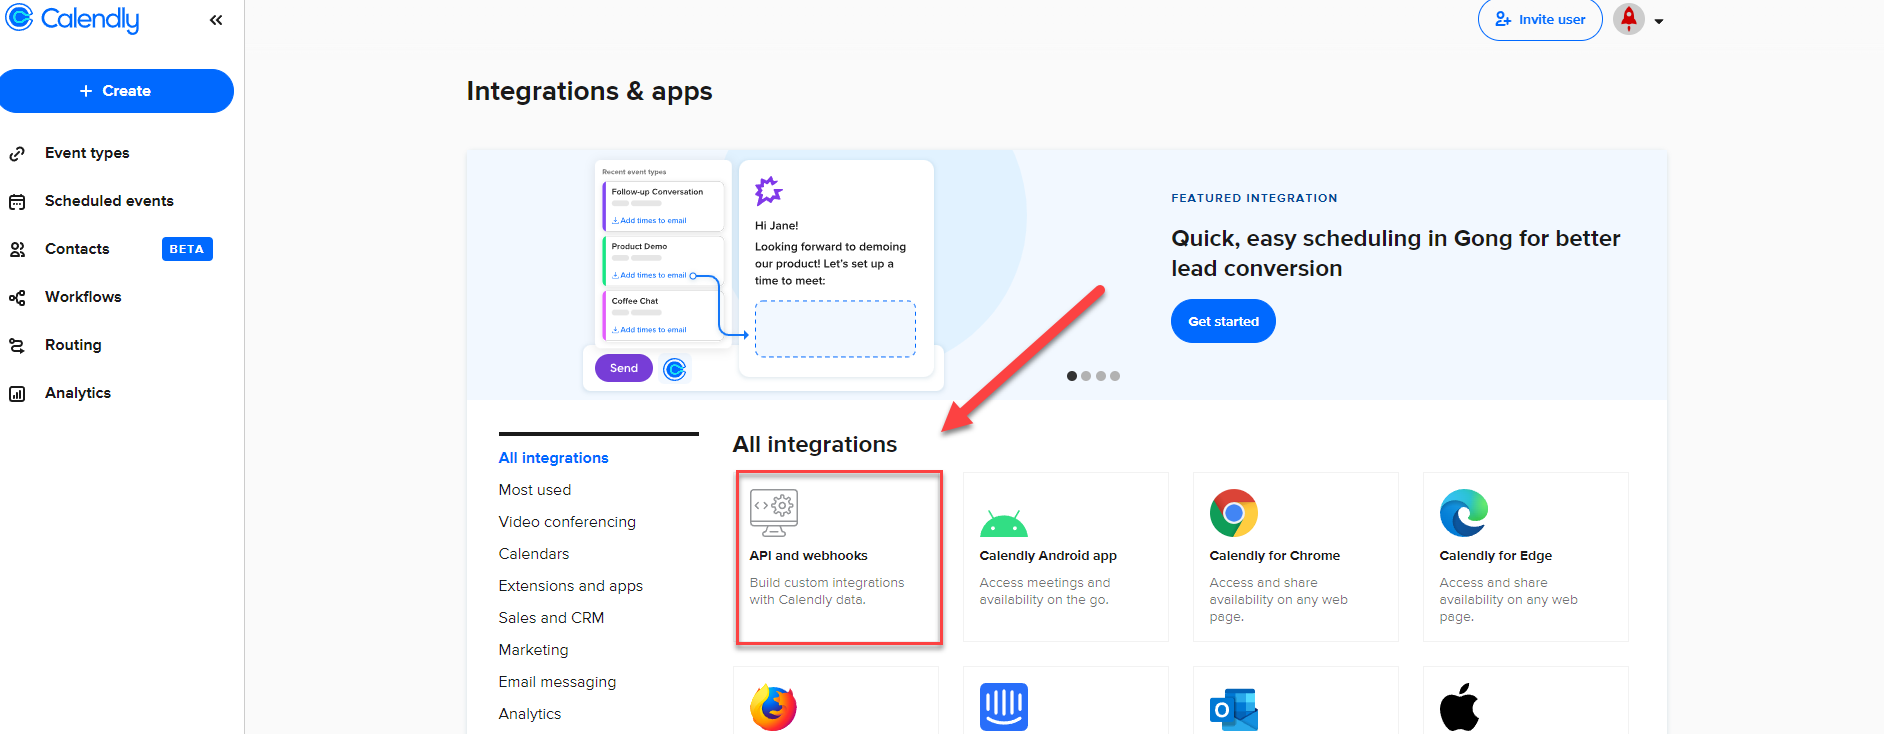Viewport: 1884px width, 734px height.
Task: Select the second carousel dot
Action: pyautogui.click(x=1086, y=376)
